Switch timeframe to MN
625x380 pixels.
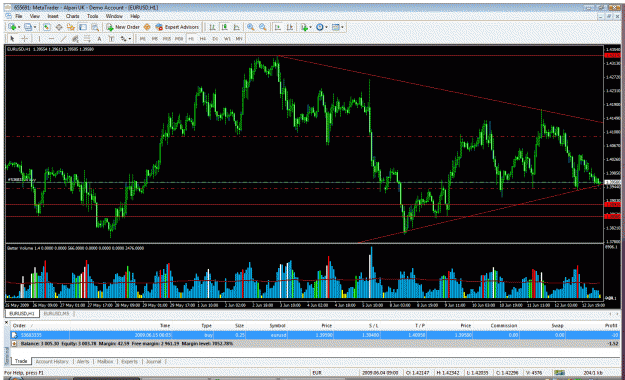coord(239,39)
